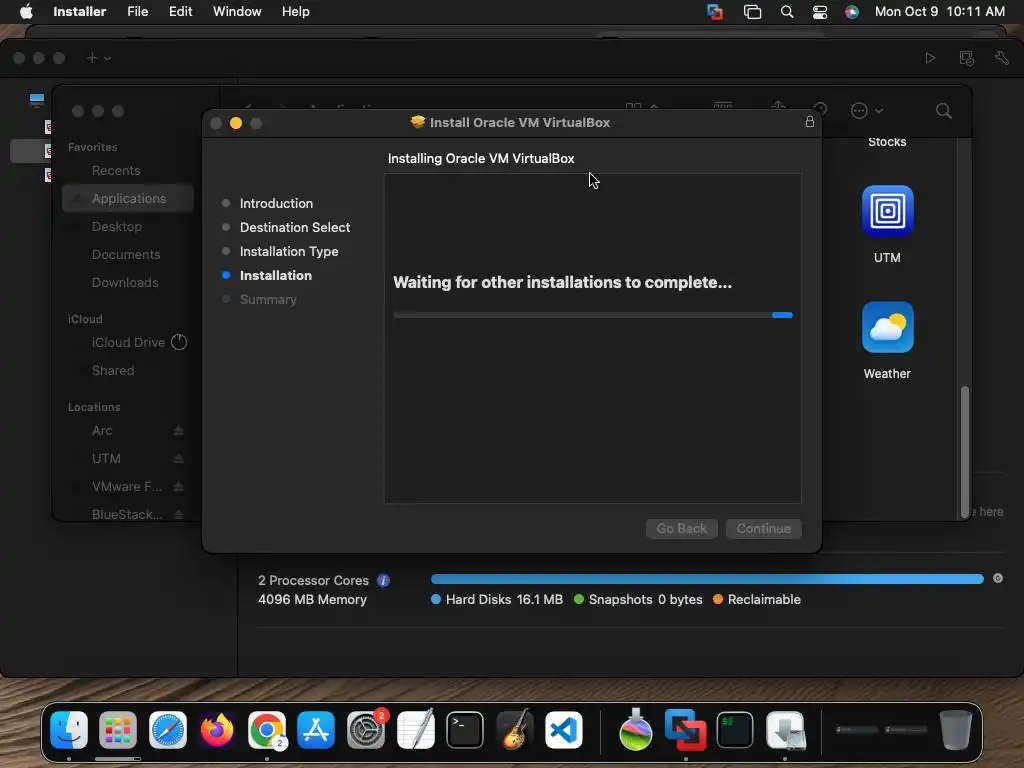Screen dimensions: 1024x768
Task: Open the green terminal app in the Dock
Action: [735, 730]
